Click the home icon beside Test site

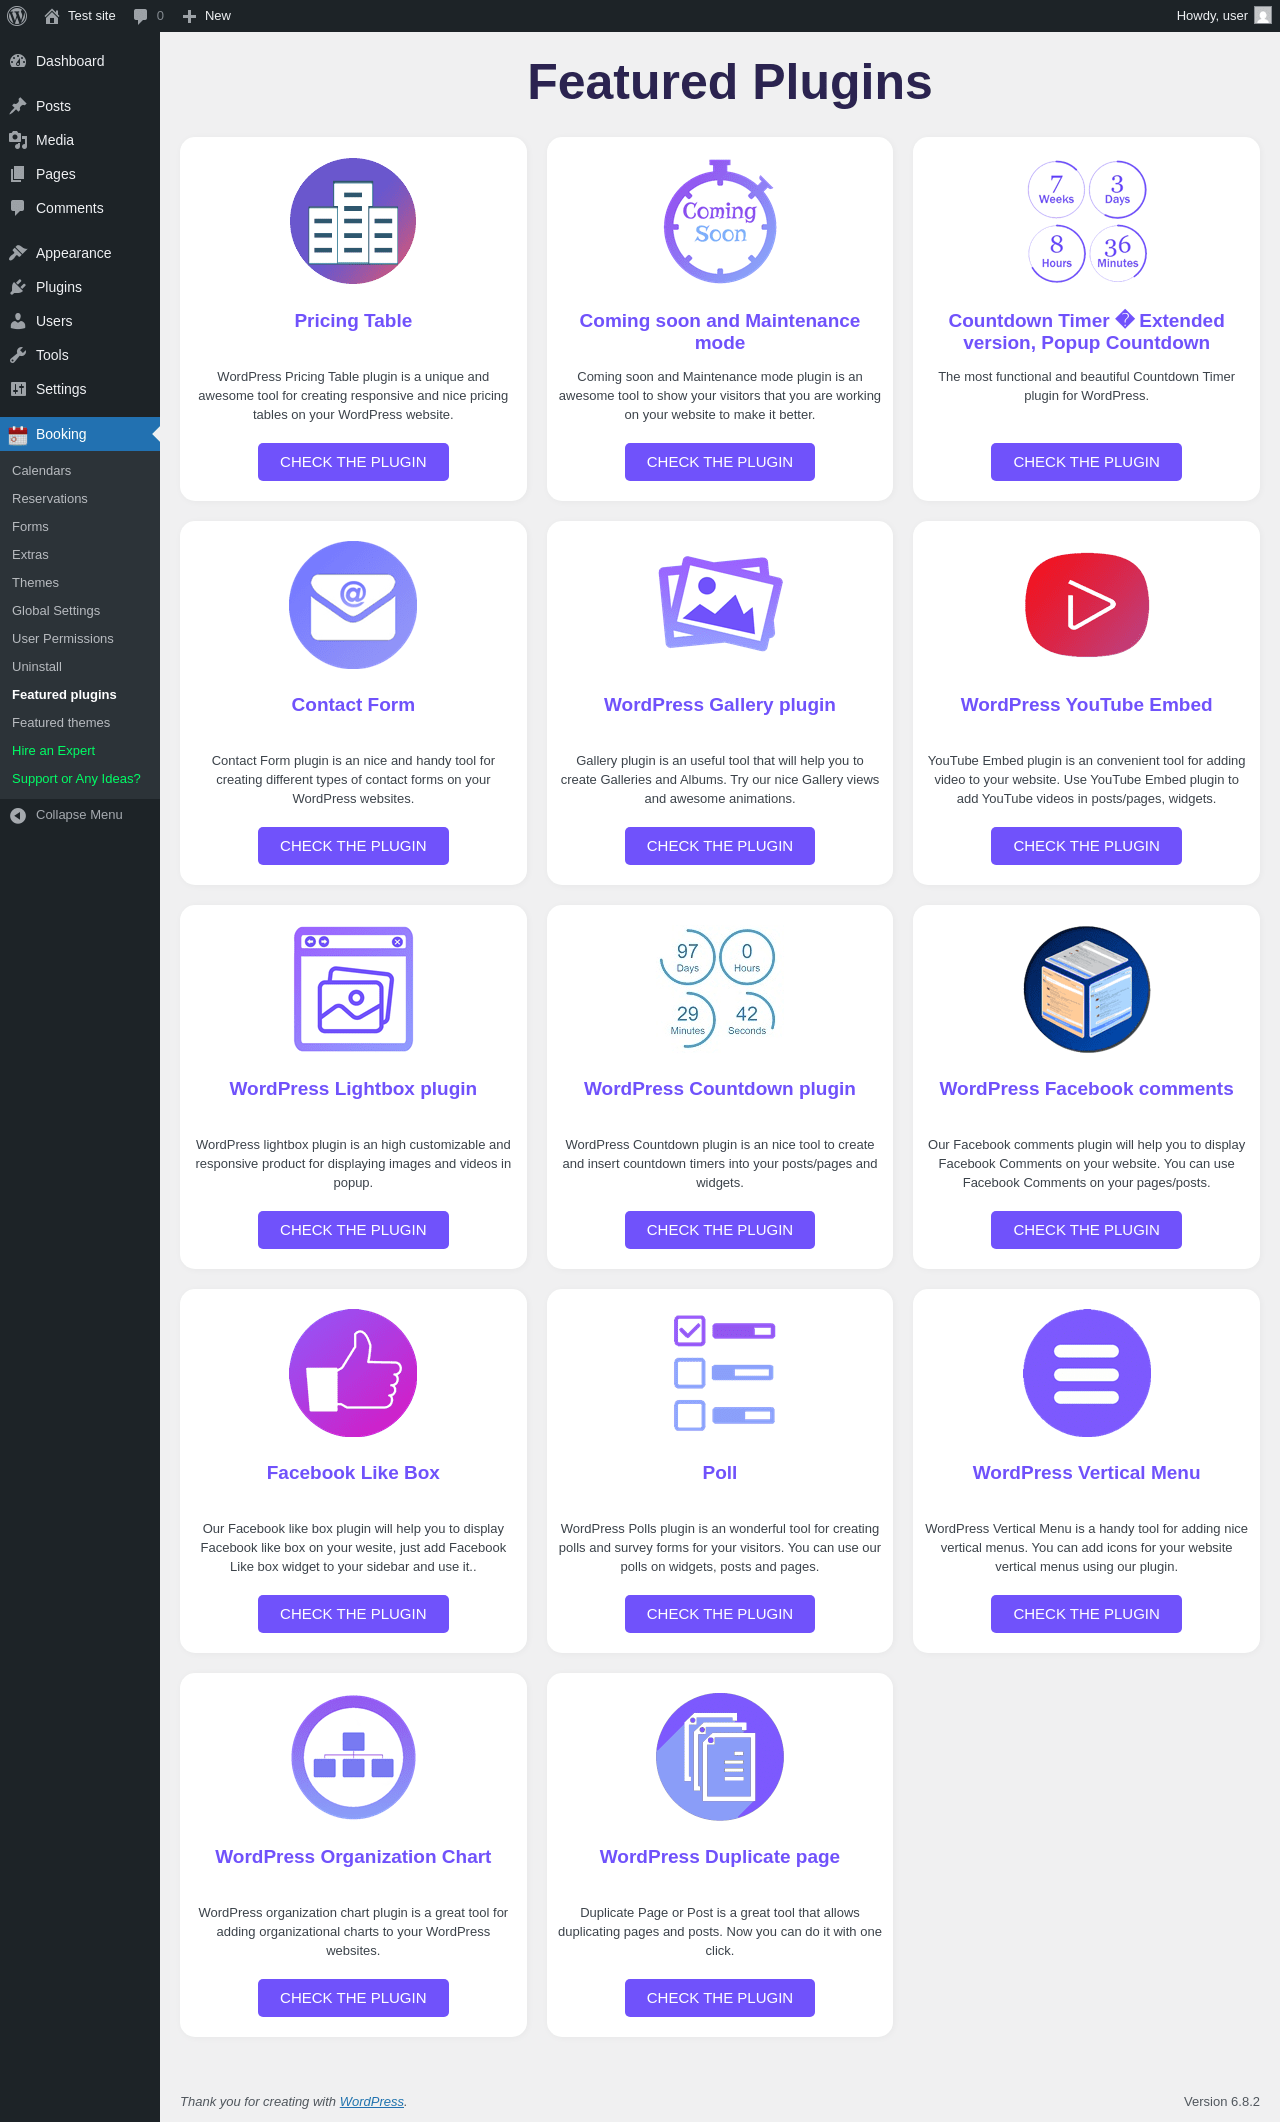pos(52,16)
